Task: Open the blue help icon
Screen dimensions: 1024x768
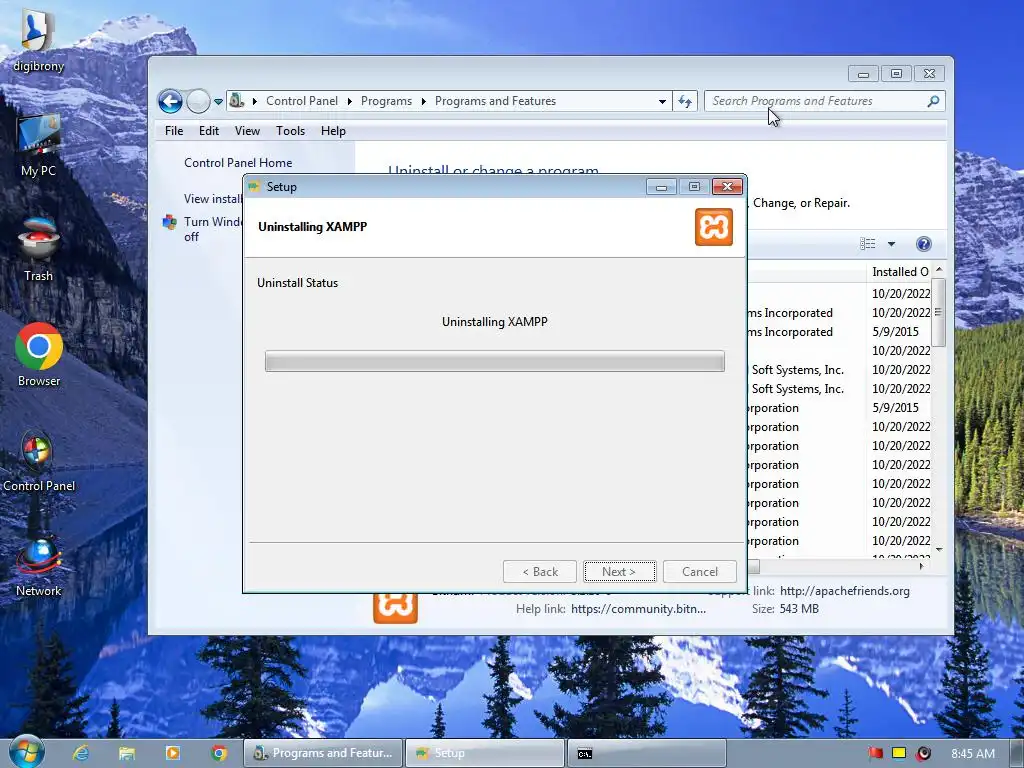Action: point(923,244)
